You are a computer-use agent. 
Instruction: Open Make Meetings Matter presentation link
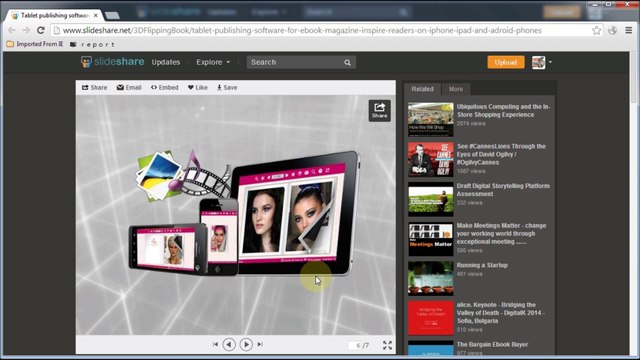click(502, 233)
